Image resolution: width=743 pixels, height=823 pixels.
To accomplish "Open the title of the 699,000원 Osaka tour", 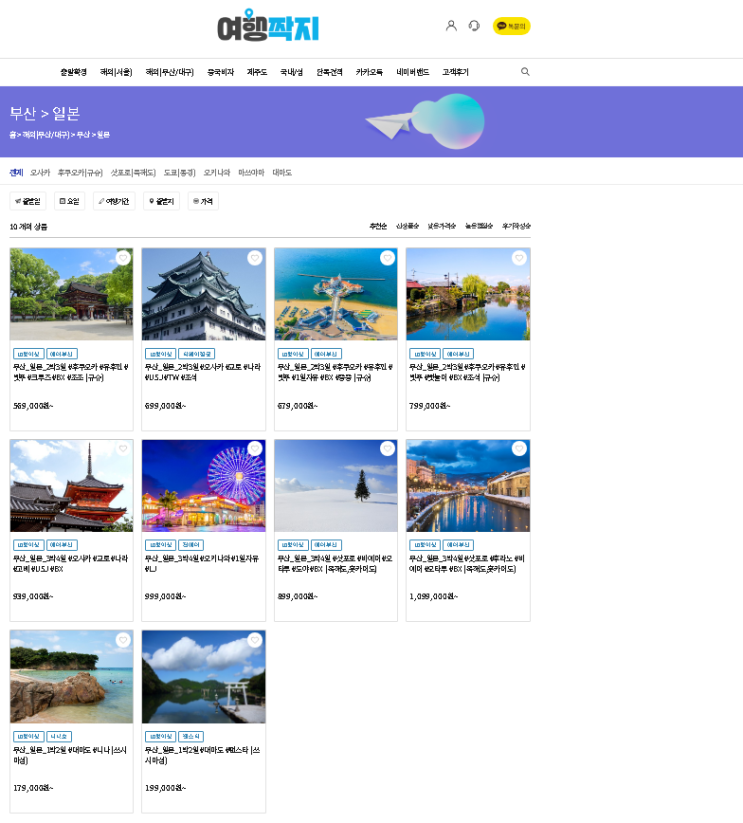I will click(x=203, y=372).
